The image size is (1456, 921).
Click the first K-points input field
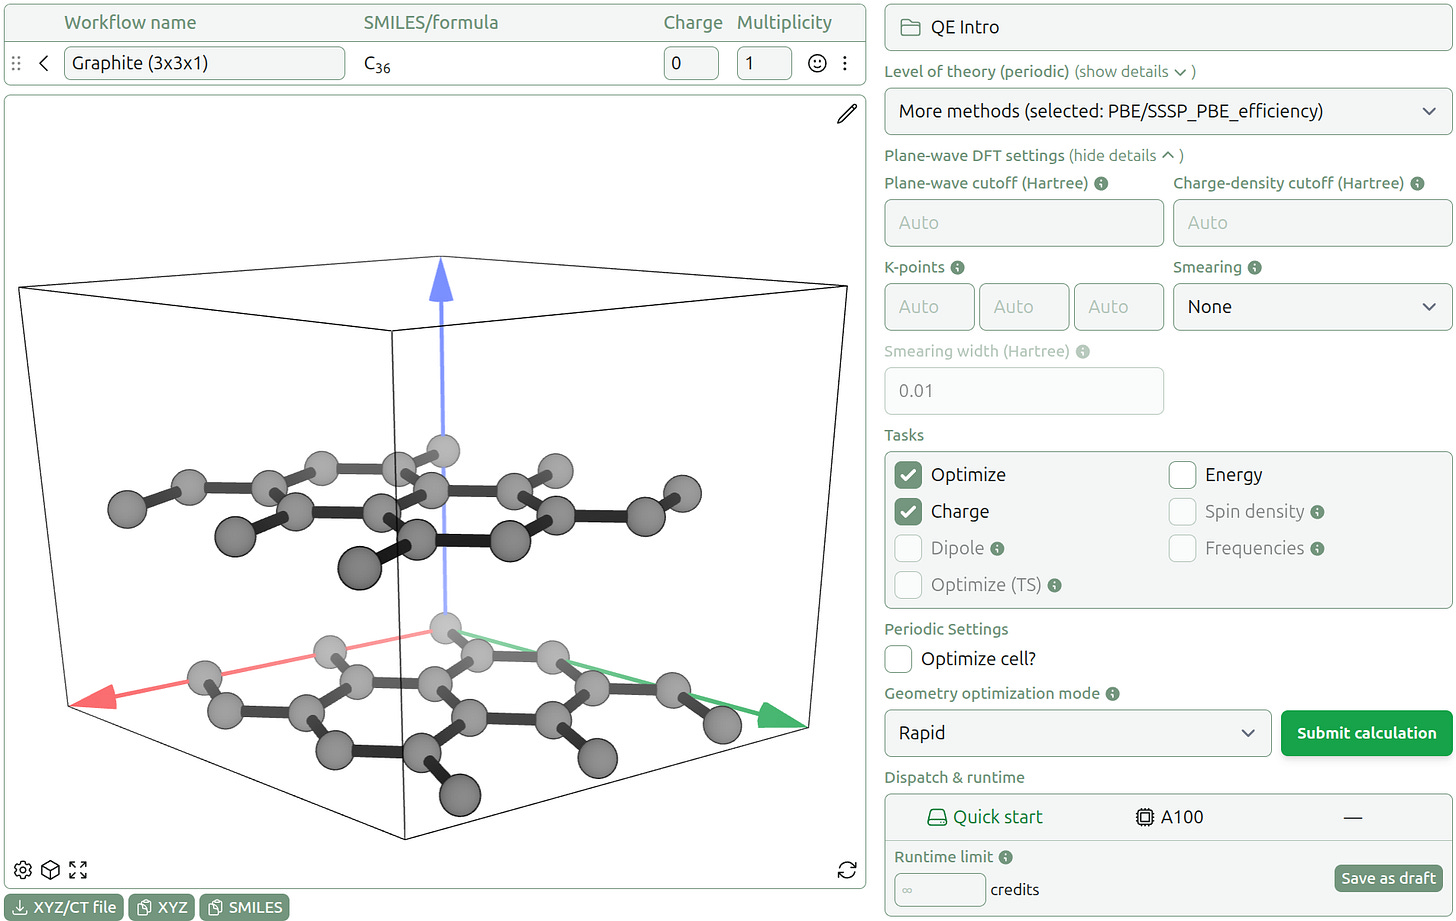tap(930, 307)
